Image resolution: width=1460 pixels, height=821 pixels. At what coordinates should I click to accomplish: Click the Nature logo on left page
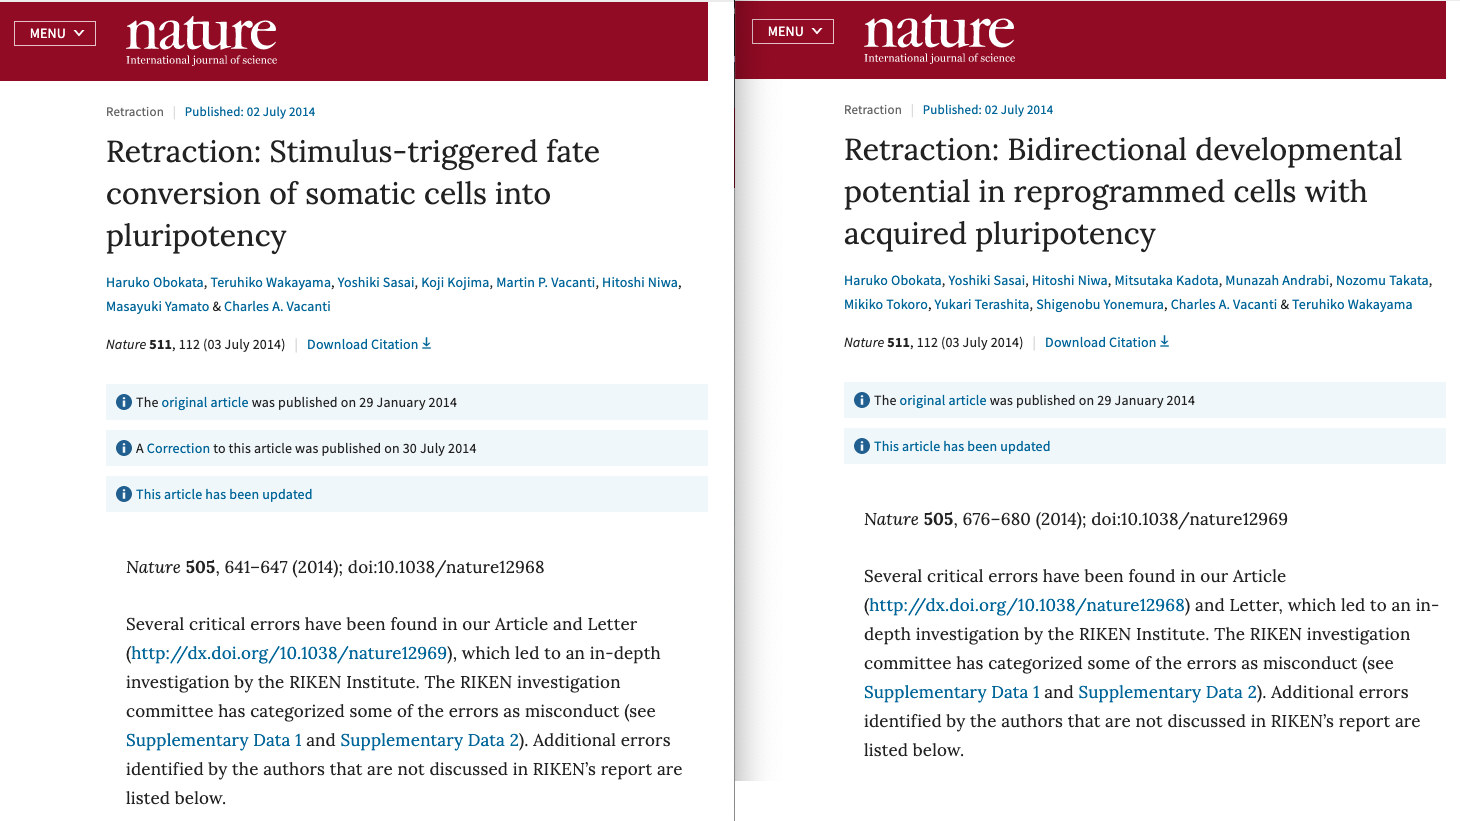coord(201,39)
